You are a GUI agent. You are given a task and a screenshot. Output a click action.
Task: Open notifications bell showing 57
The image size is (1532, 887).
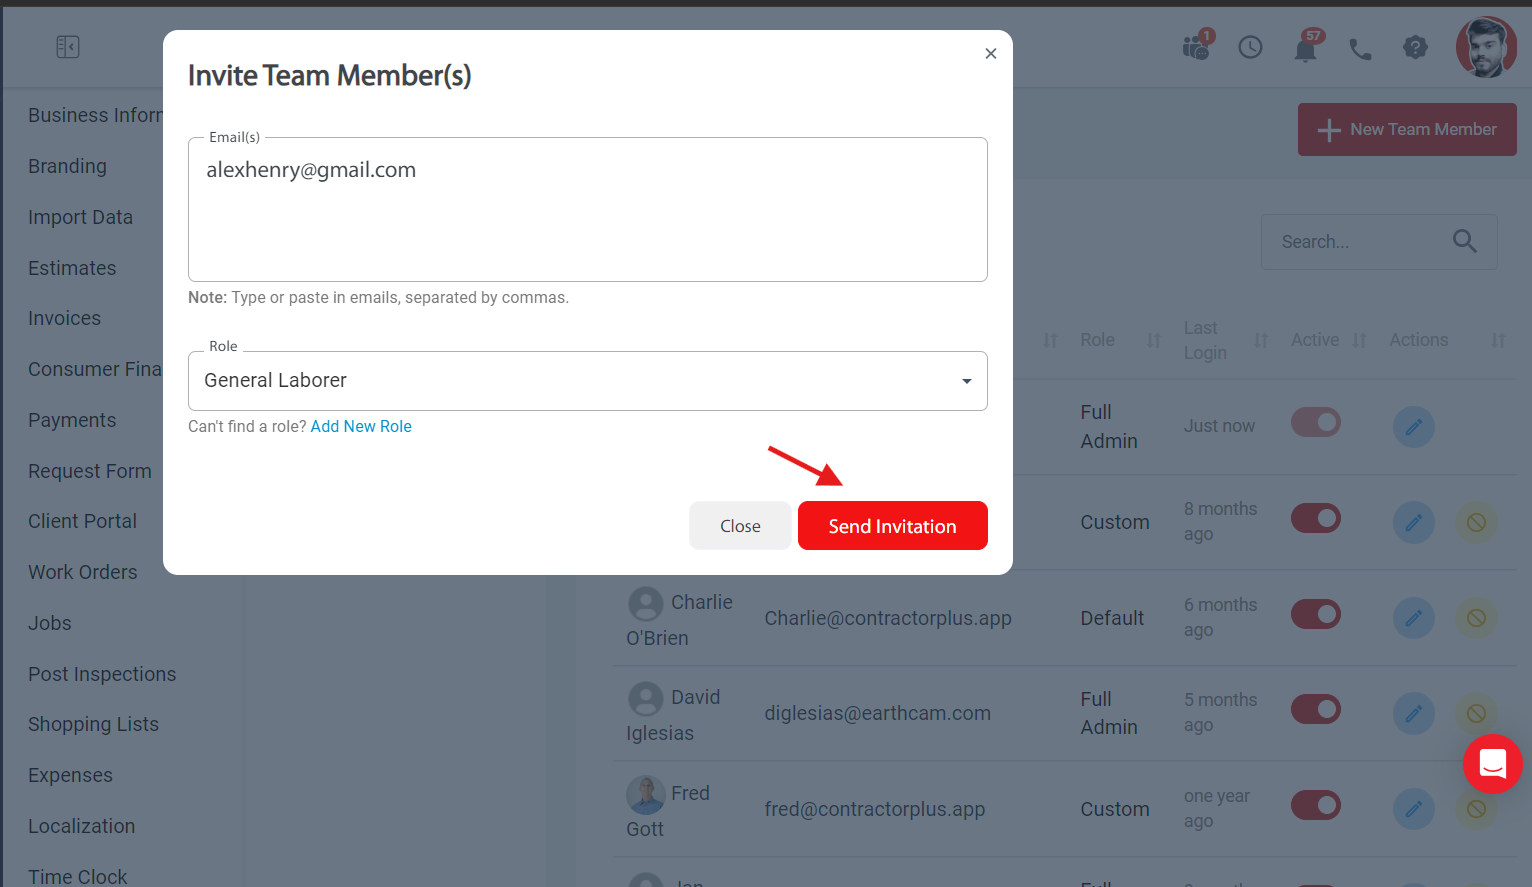pyautogui.click(x=1306, y=46)
